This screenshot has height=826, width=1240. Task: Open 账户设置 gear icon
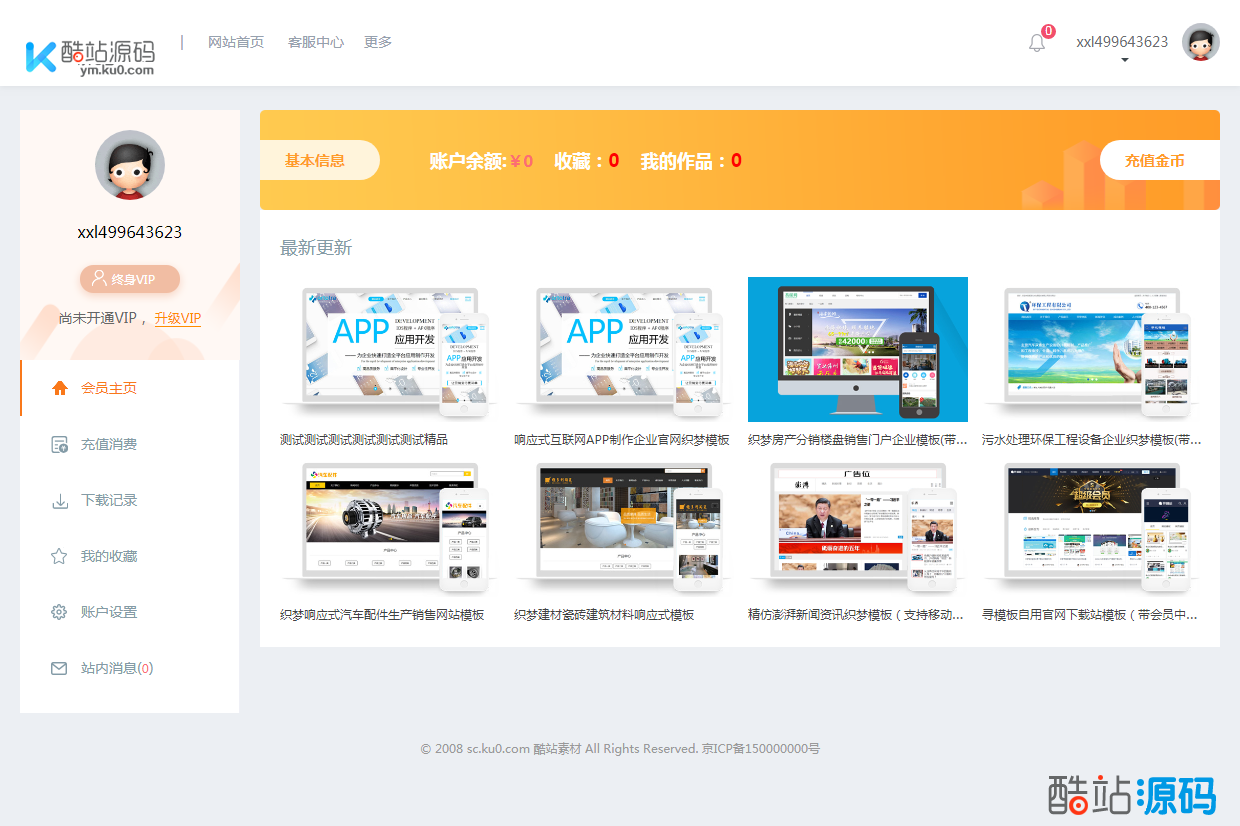[60, 612]
